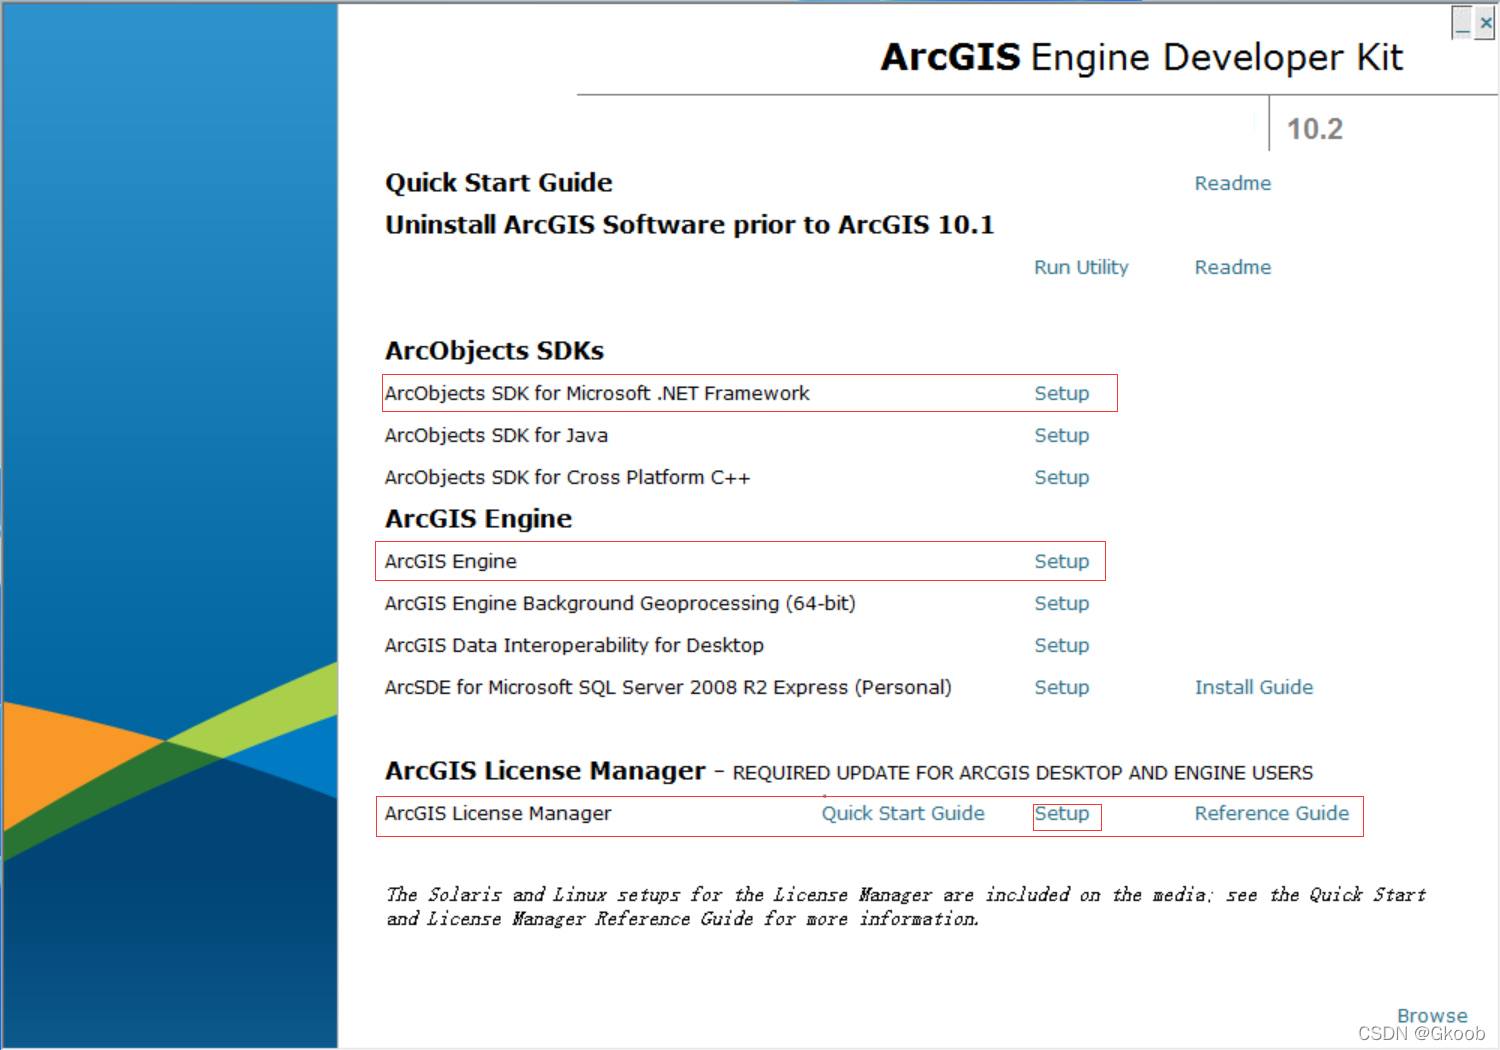Launch Setup for ArcObjects SDK for Java

[x=1061, y=435]
